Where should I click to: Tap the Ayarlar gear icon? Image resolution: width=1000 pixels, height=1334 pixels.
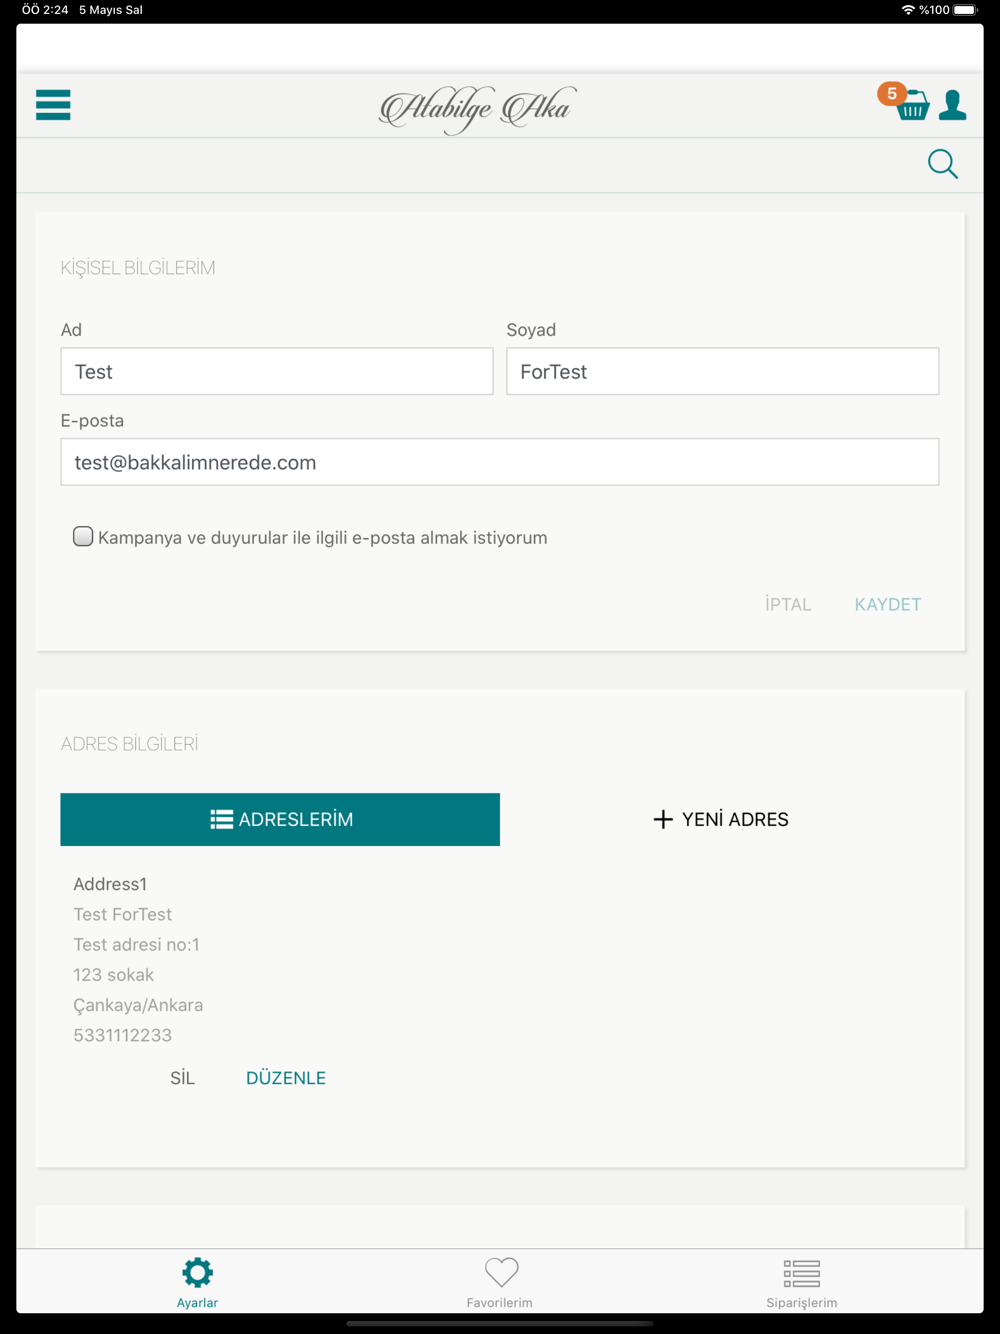tap(198, 1272)
